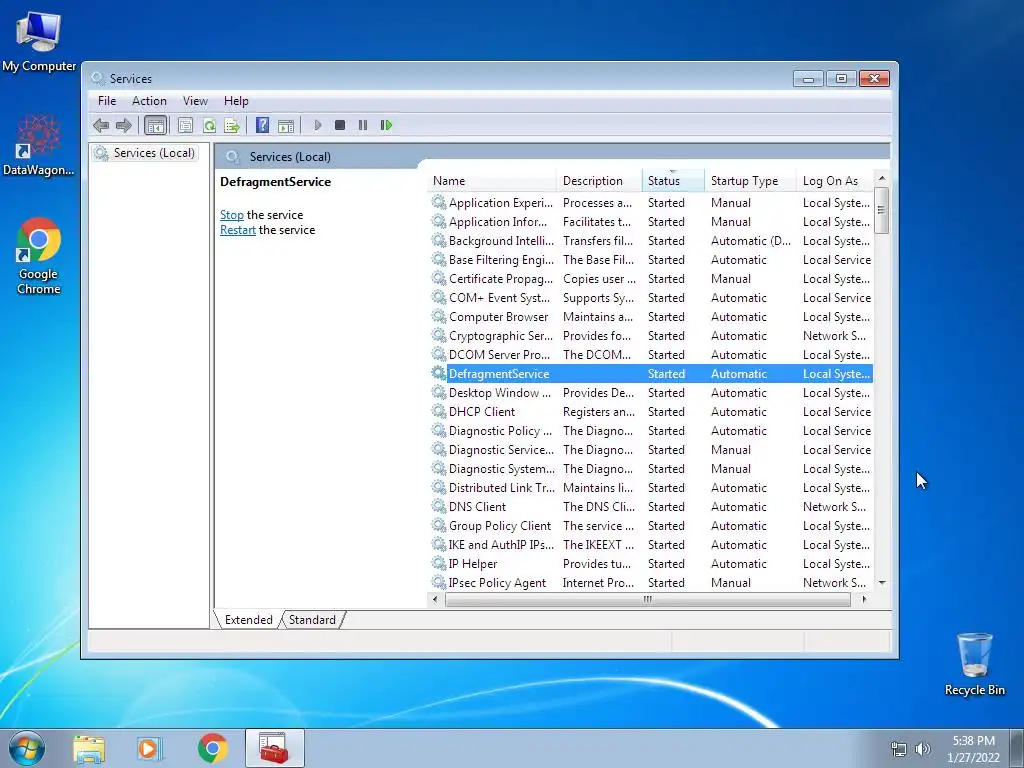
Task: Click the taskbar clock showing 5:38 PM
Action: [973, 749]
